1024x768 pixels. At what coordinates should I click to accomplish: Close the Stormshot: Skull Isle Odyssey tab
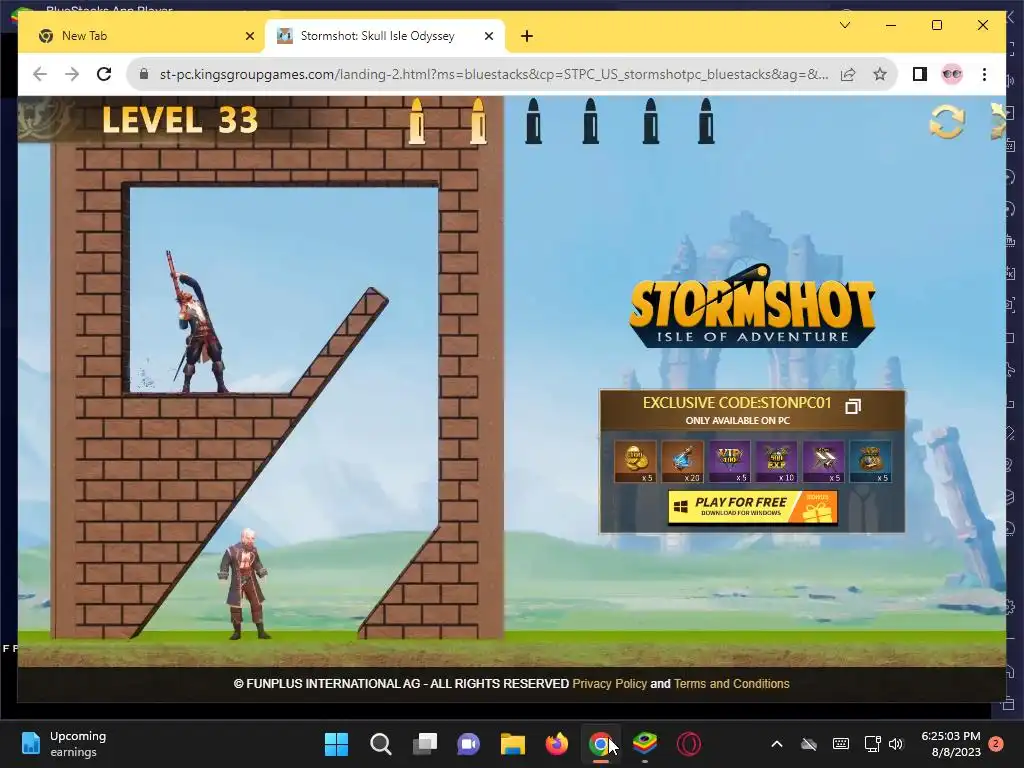point(488,36)
